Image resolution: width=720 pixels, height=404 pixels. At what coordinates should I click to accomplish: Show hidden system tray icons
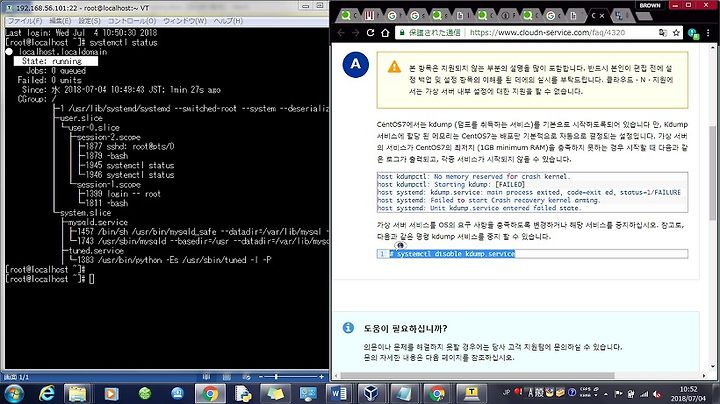point(606,394)
